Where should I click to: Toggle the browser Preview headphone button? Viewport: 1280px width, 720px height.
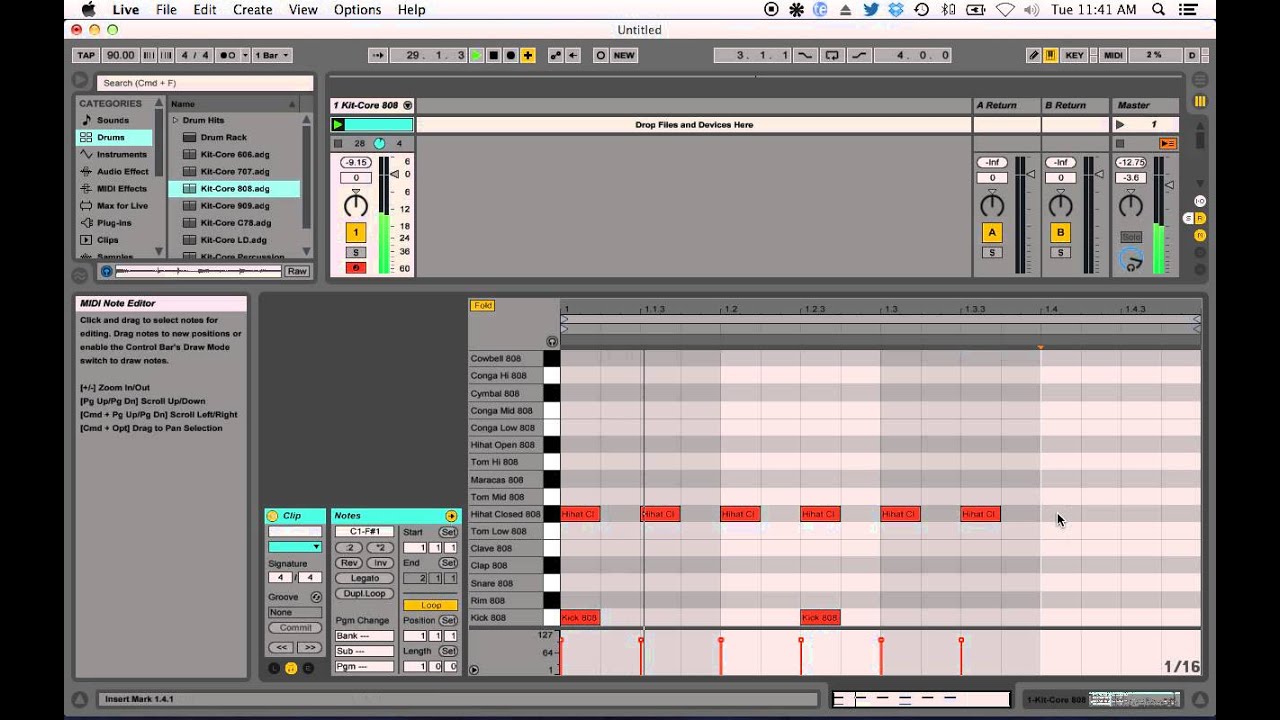pos(107,271)
